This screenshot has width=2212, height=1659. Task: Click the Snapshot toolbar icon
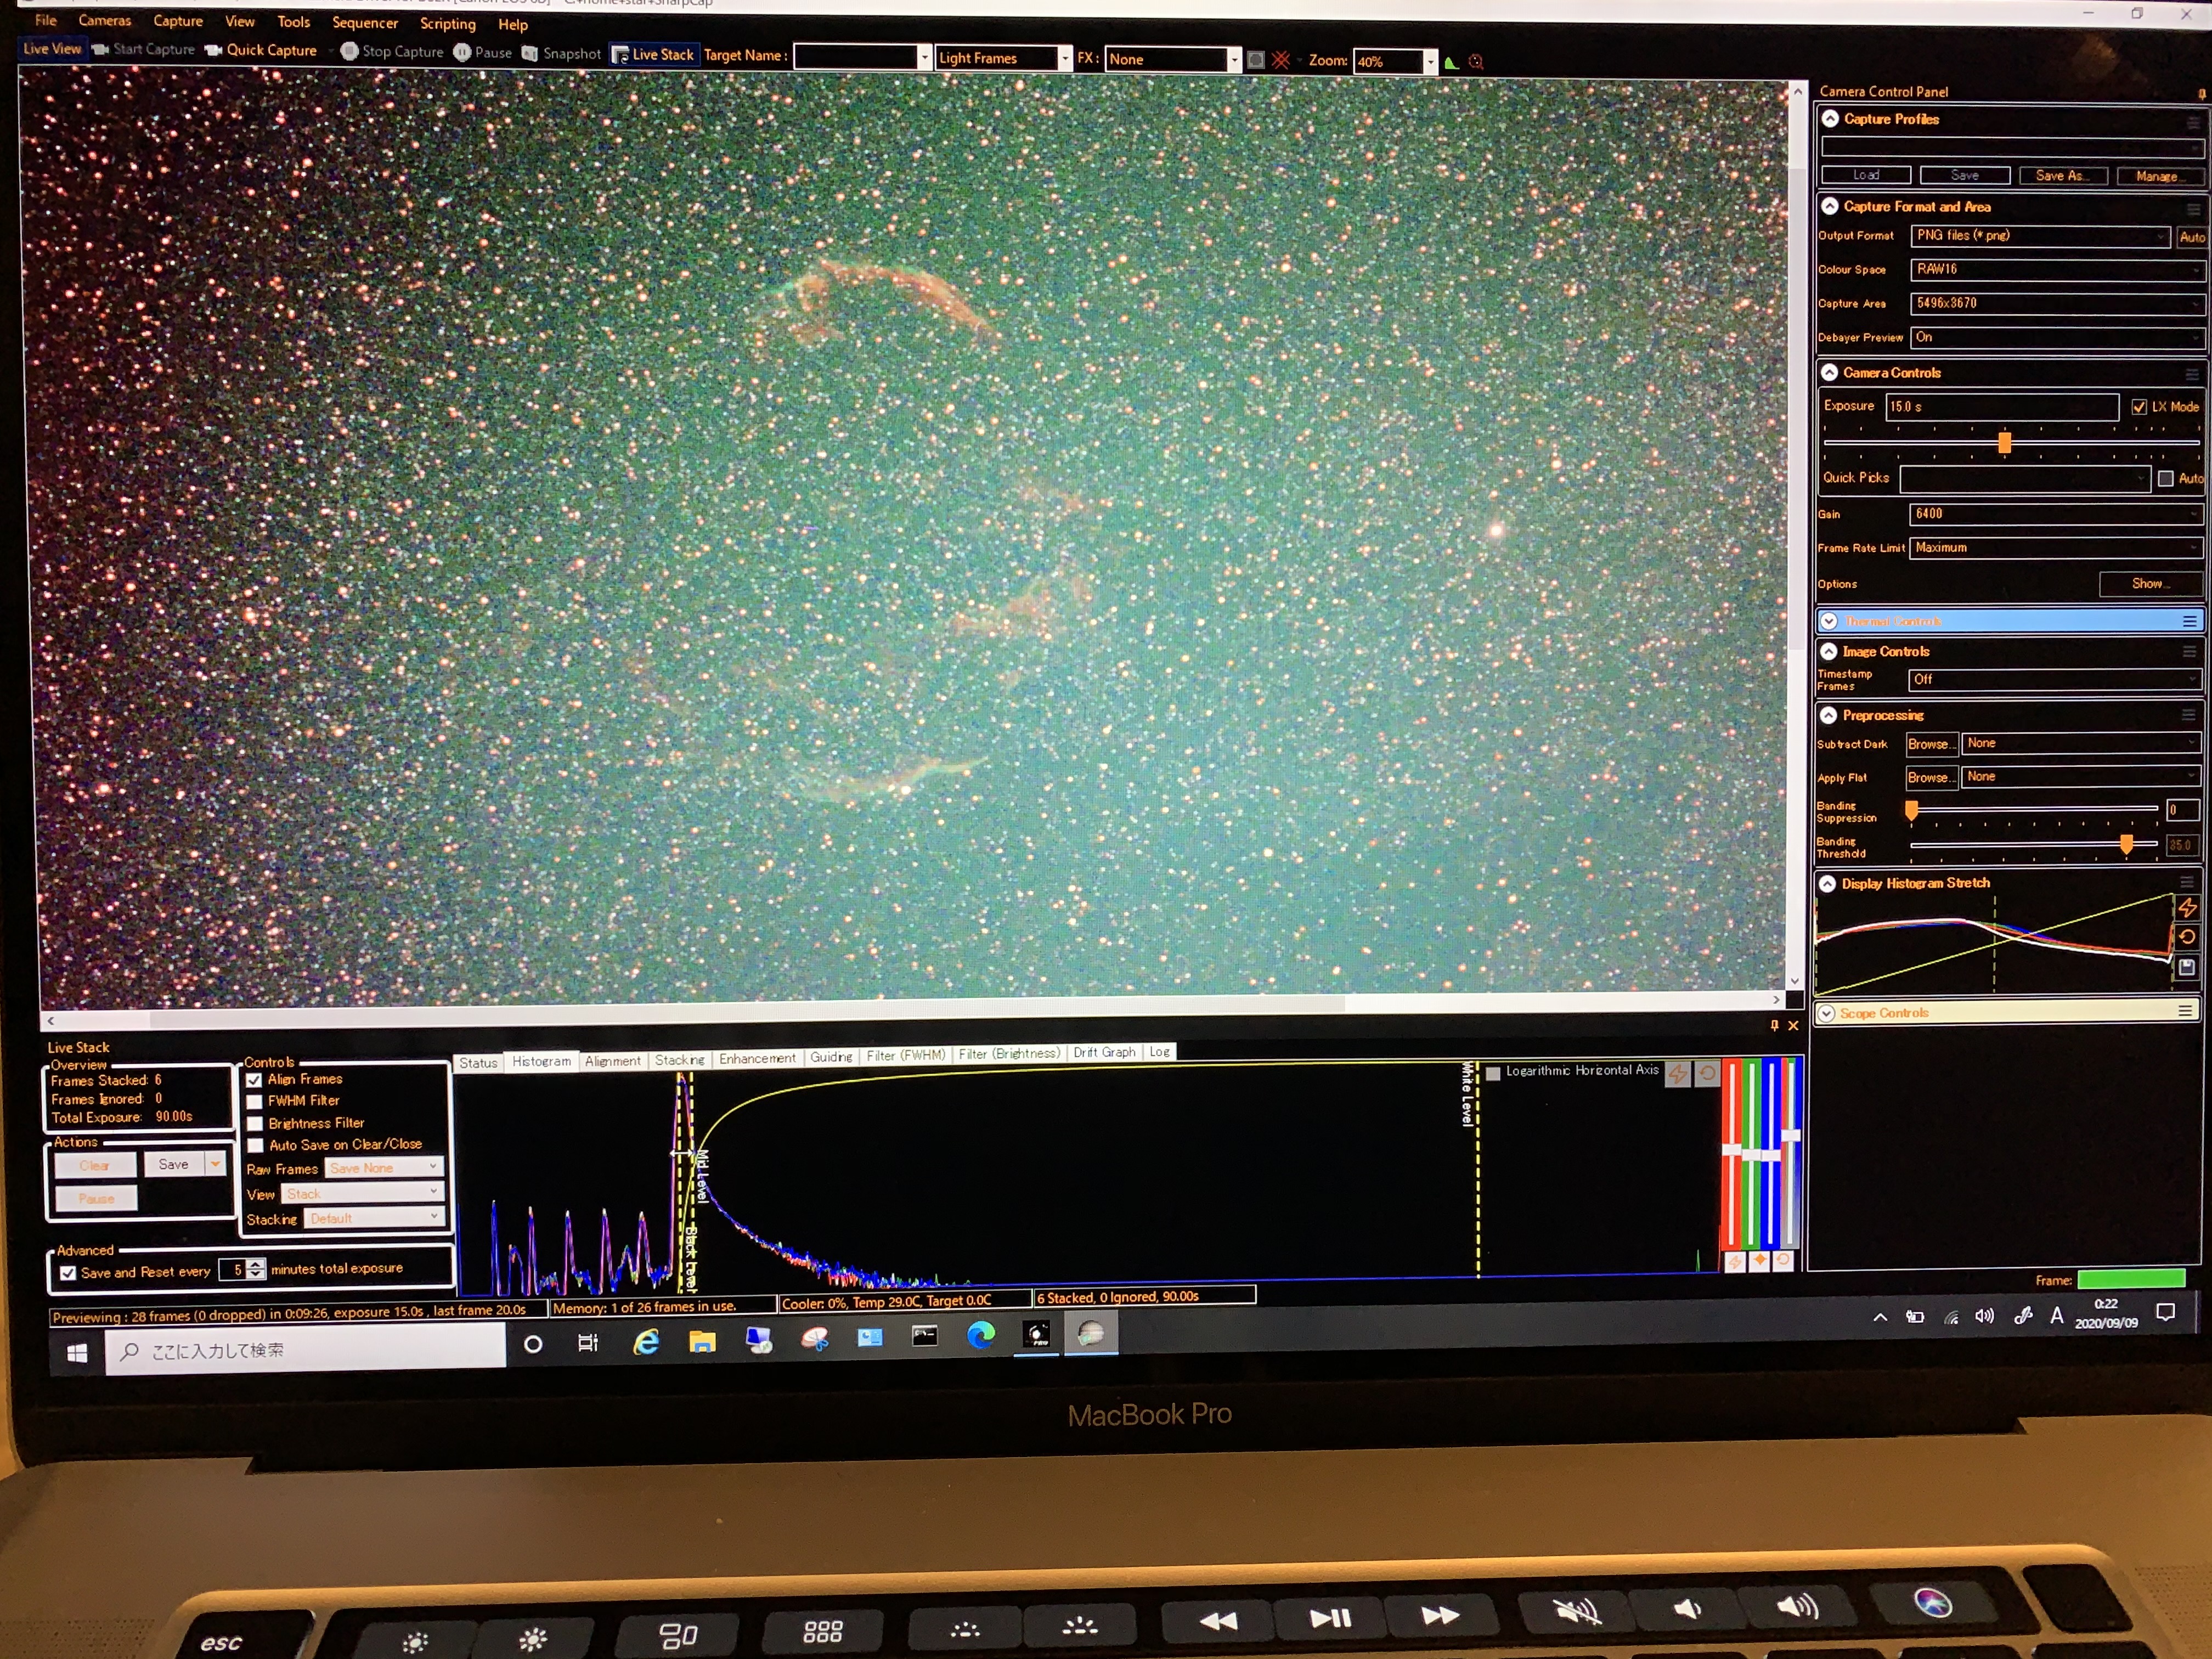coord(530,54)
